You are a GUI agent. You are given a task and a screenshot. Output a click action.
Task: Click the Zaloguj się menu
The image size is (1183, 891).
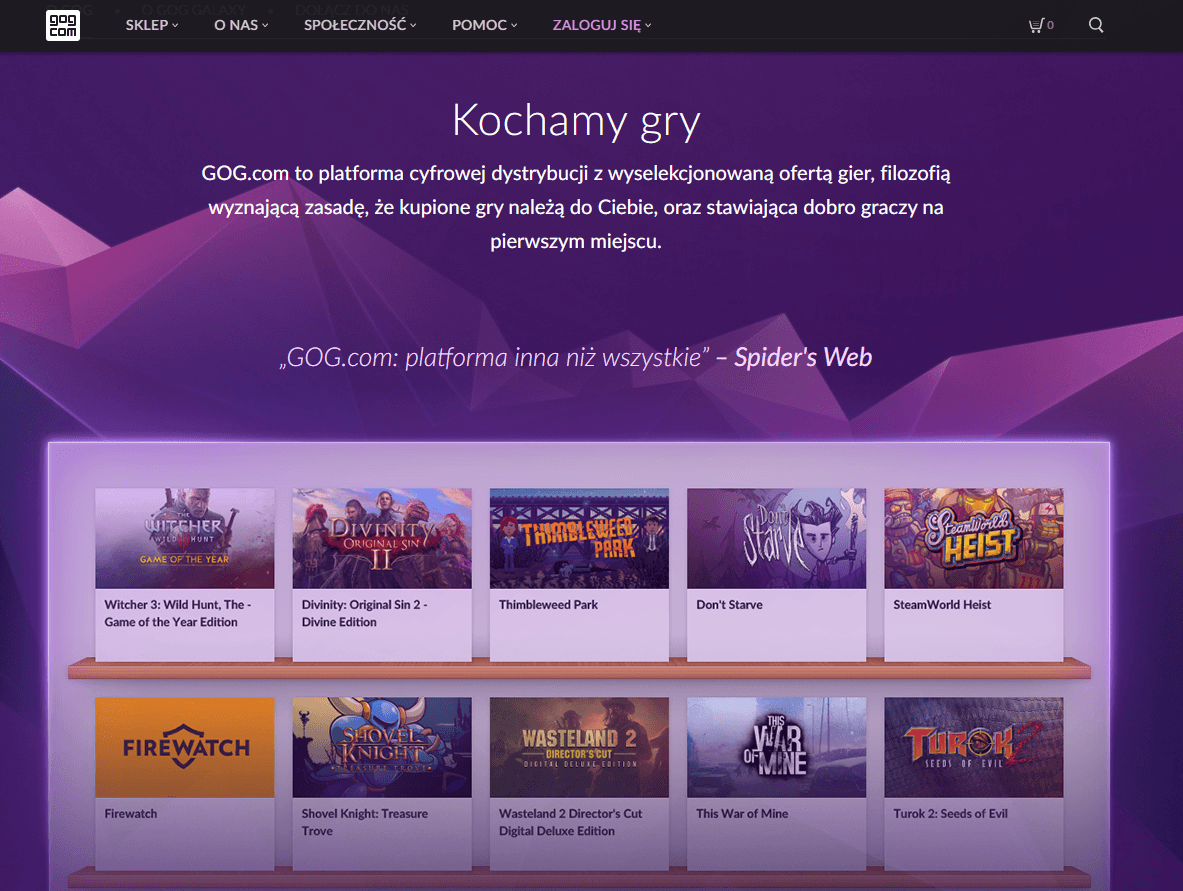tap(601, 25)
